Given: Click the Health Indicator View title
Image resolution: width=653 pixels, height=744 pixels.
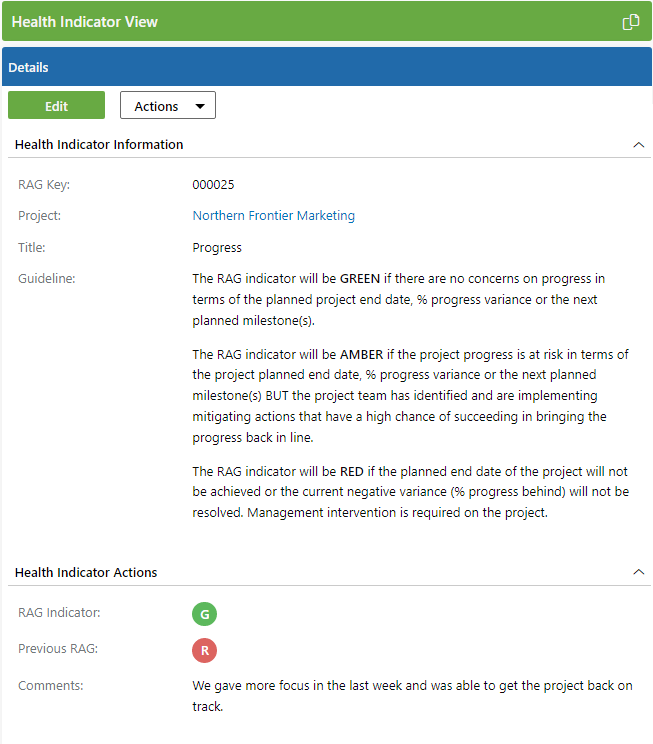Looking at the screenshot, I should [85, 22].
